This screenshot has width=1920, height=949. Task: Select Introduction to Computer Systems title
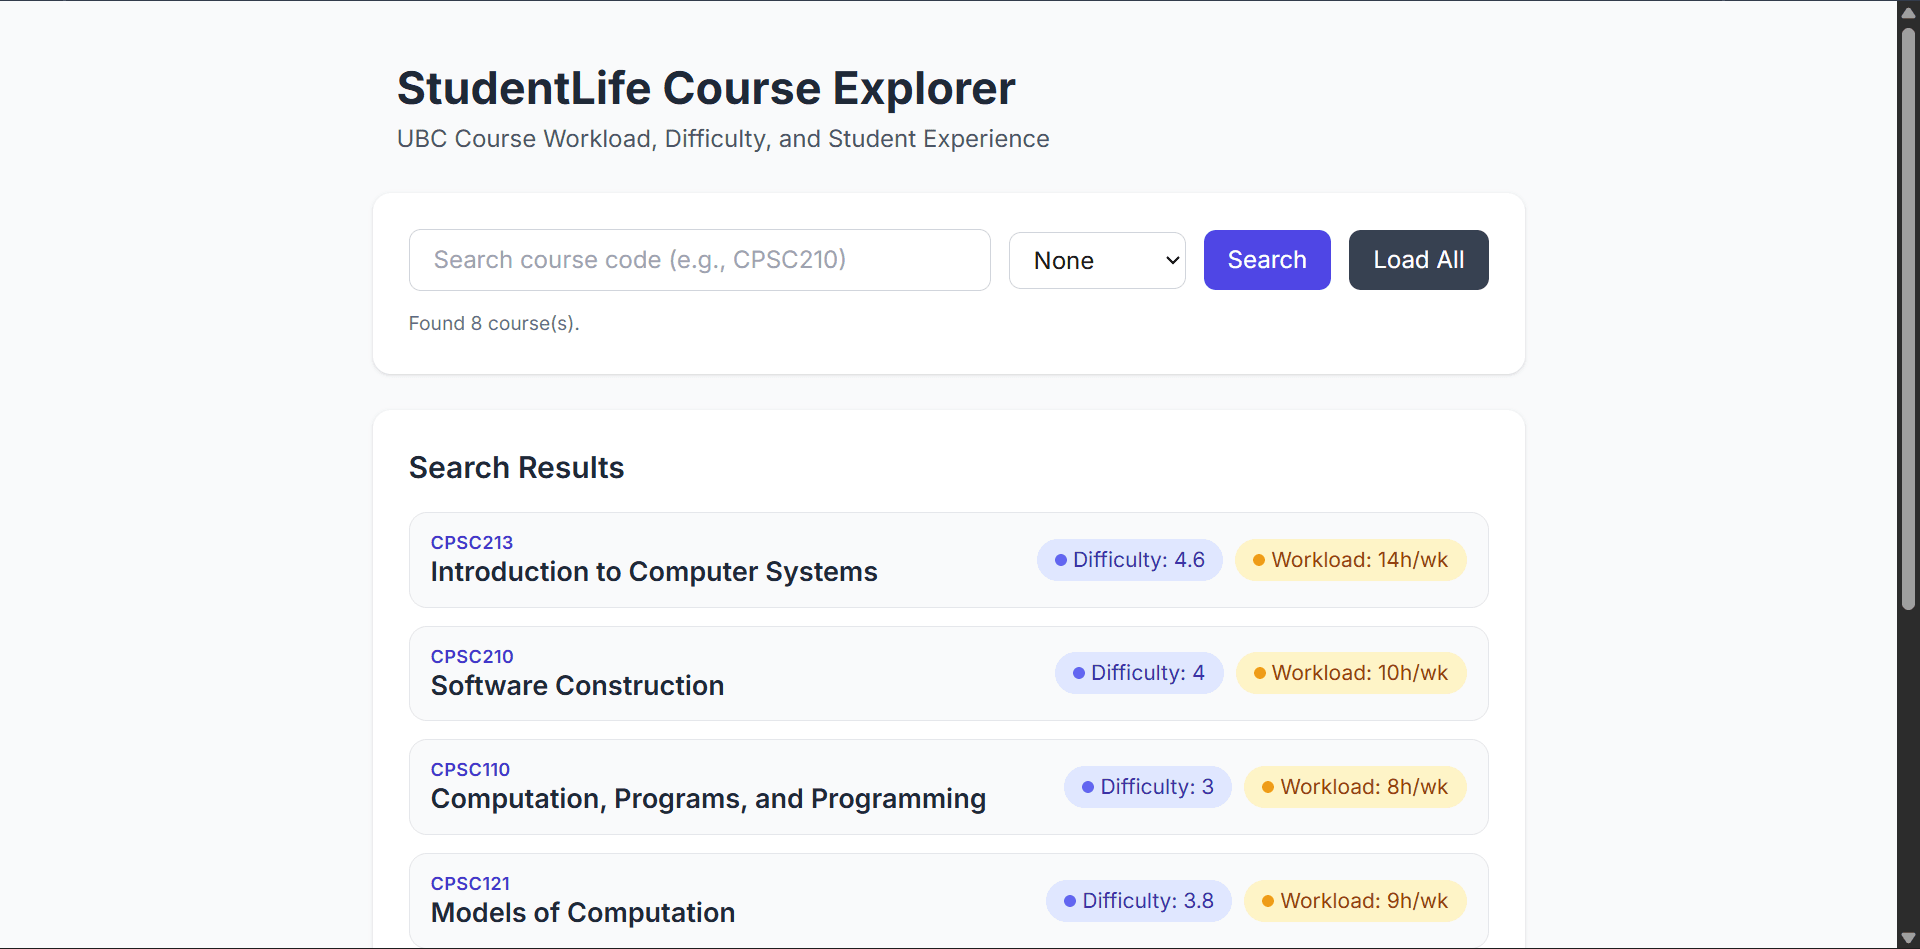(x=654, y=572)
